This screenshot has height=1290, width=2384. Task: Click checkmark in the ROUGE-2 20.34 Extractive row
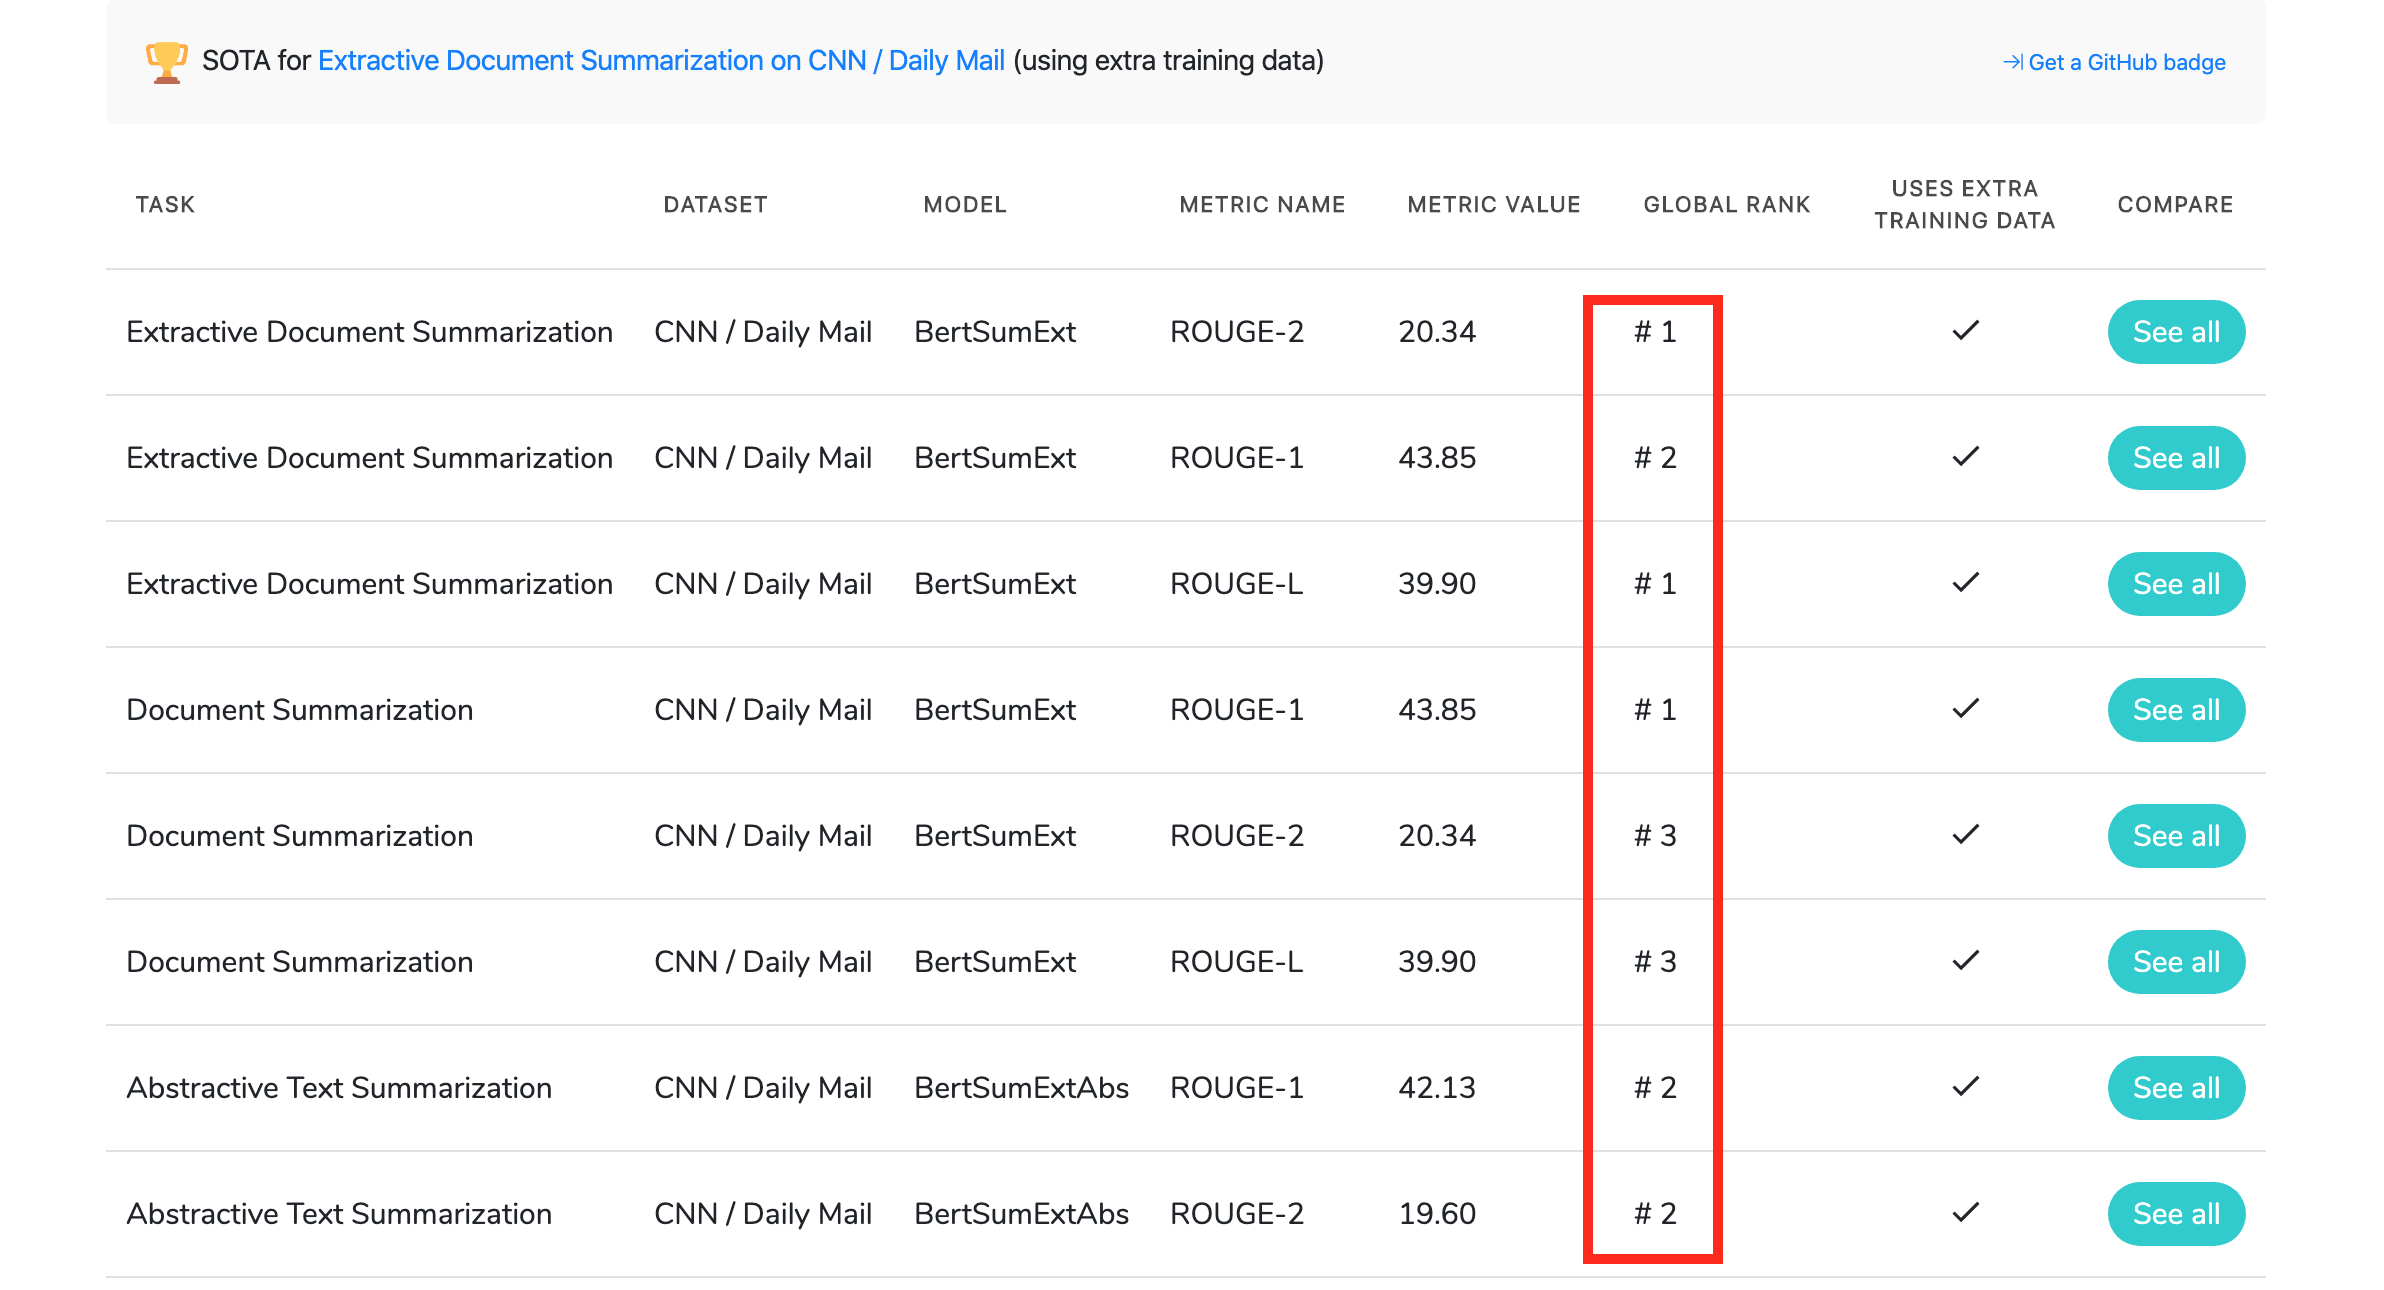[x=1965, y=331]
